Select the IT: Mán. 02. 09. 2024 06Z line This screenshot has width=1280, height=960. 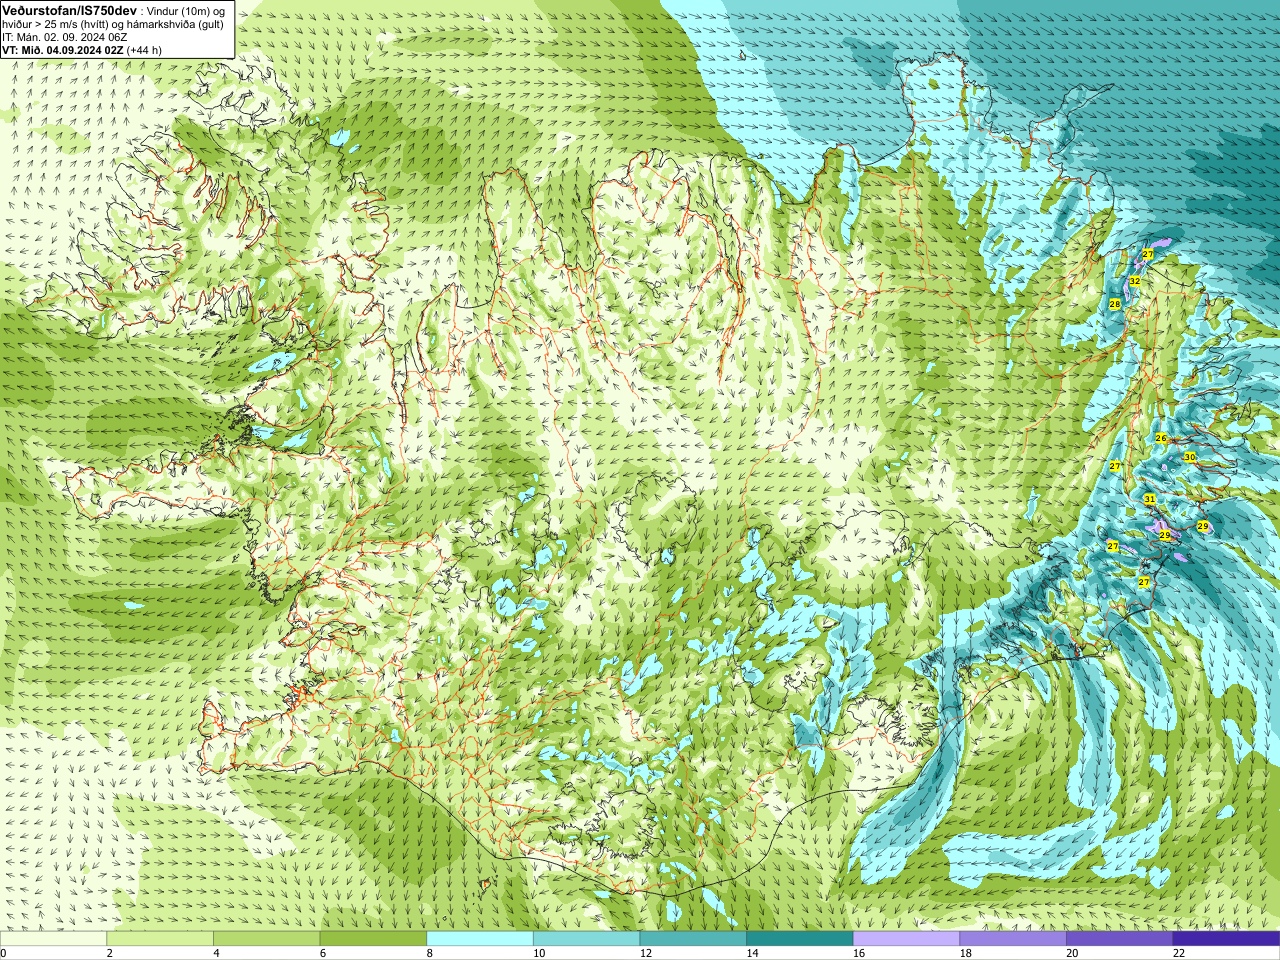(x=65, y=36)
